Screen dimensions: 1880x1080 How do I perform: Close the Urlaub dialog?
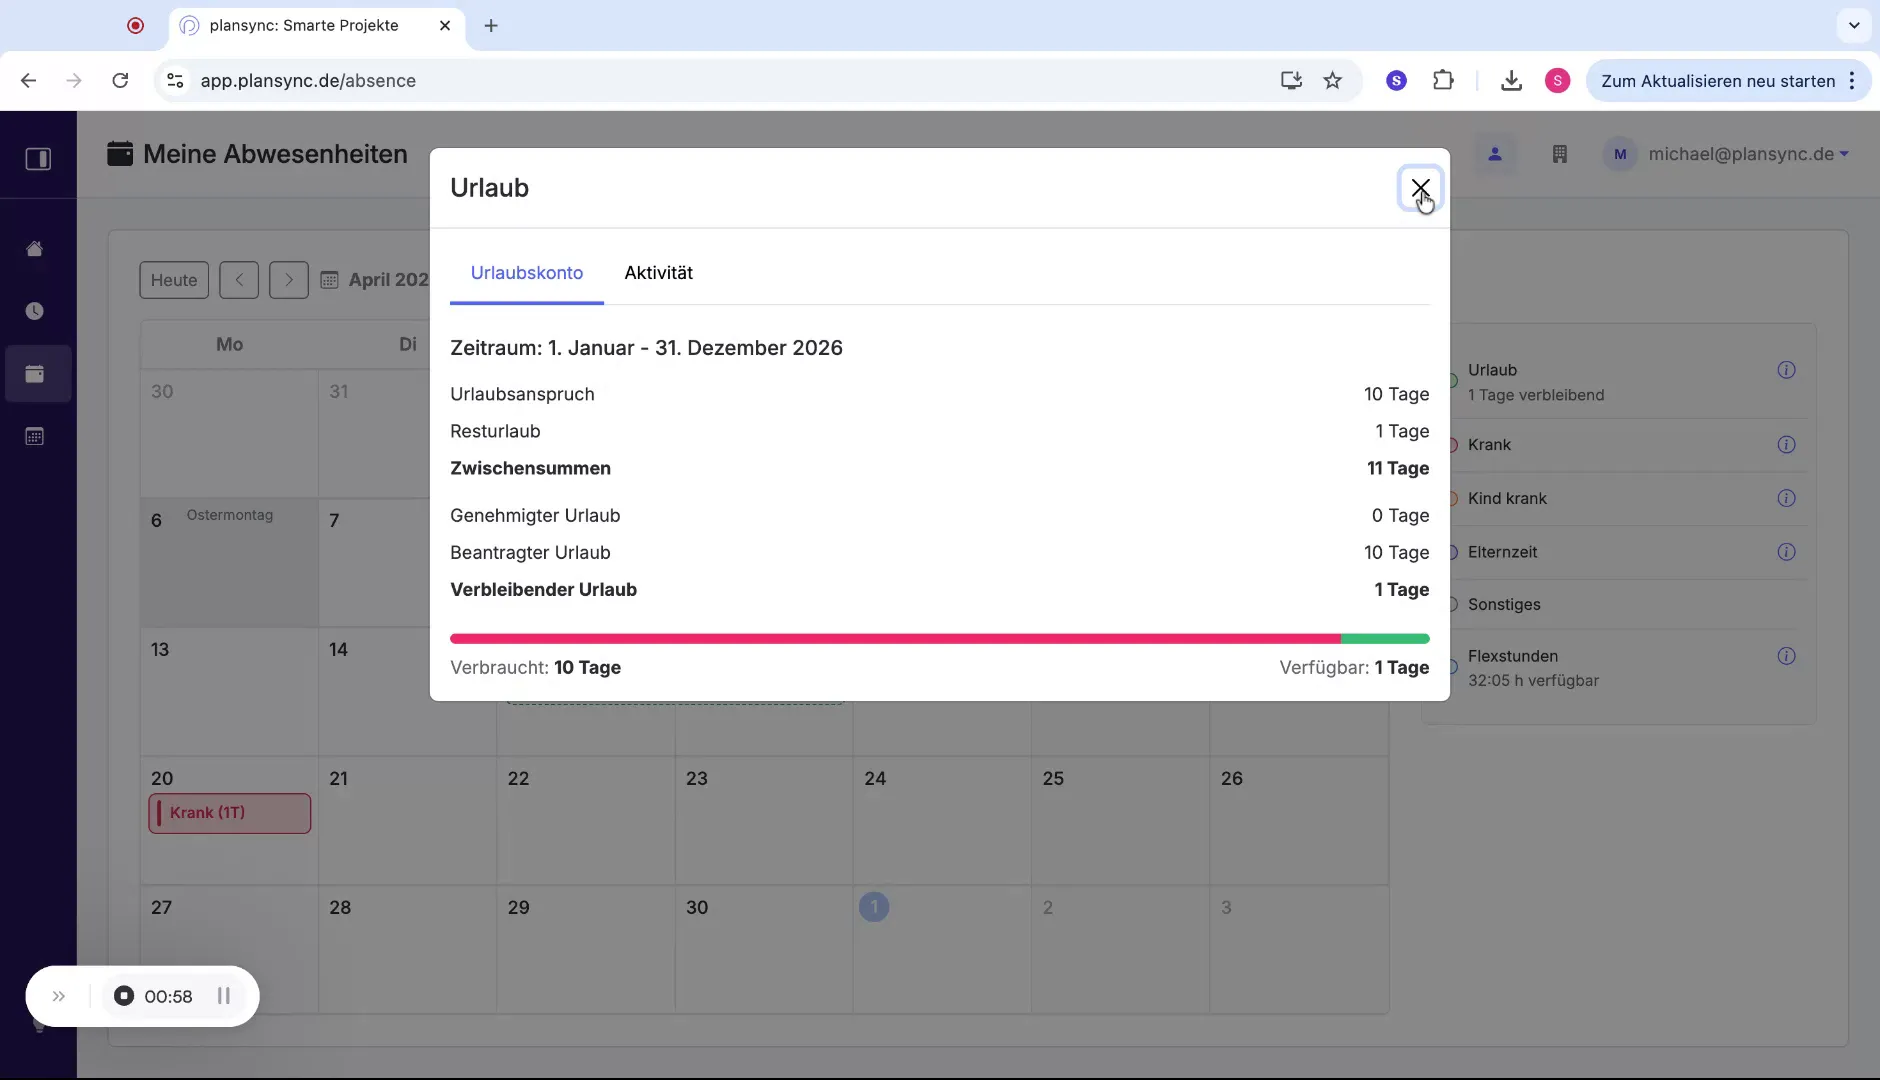click(1420, 188)
